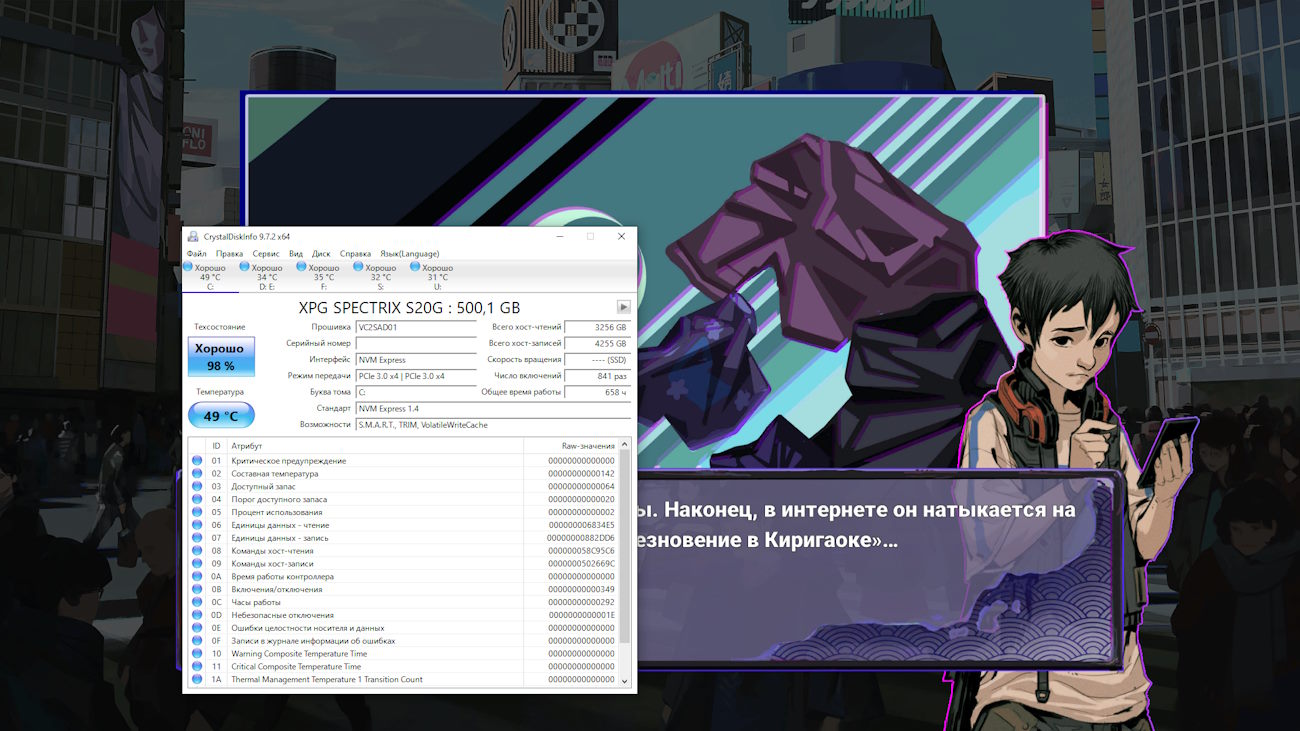Click the attribute list scrollbar down arrow
This screenshot has width=1300, height=731.
(x=626, y=680)
